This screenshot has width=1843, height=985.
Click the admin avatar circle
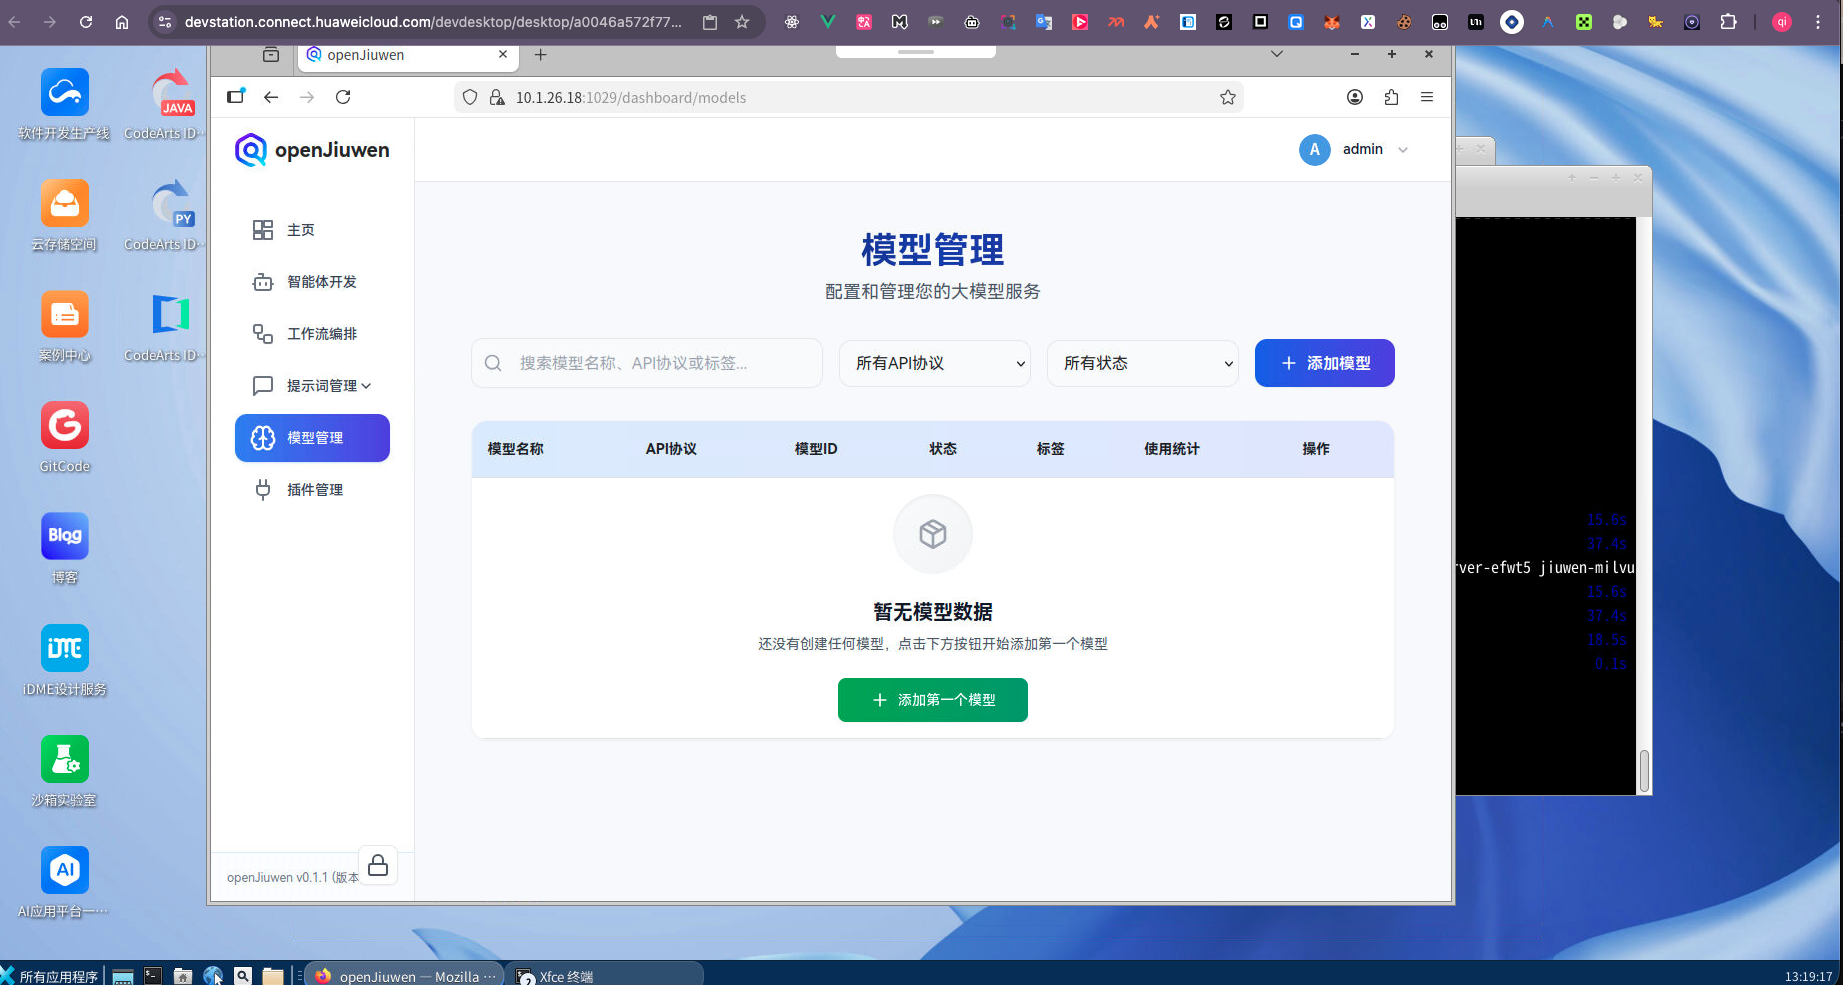click(x=1315, y=150)
